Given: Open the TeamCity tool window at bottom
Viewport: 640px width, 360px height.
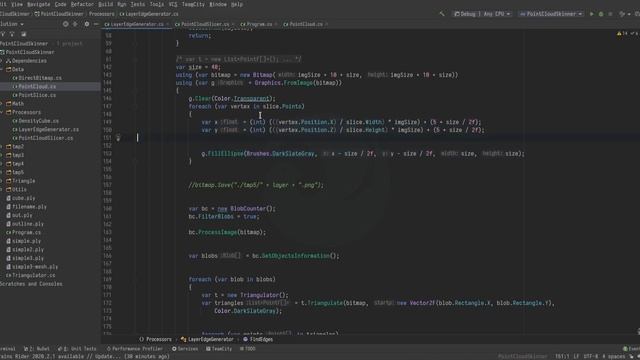Looking at the screenshot, I should pos(219,349).
